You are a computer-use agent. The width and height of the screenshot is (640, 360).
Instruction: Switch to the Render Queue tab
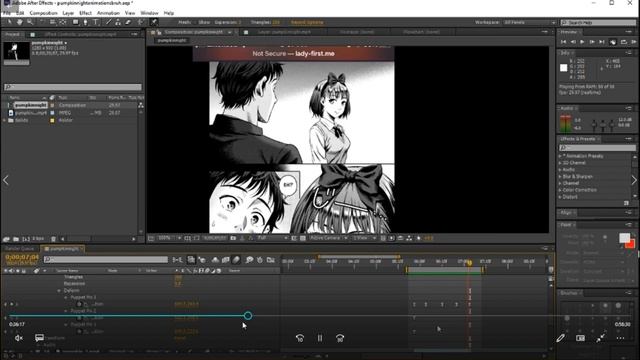[19, 248]
